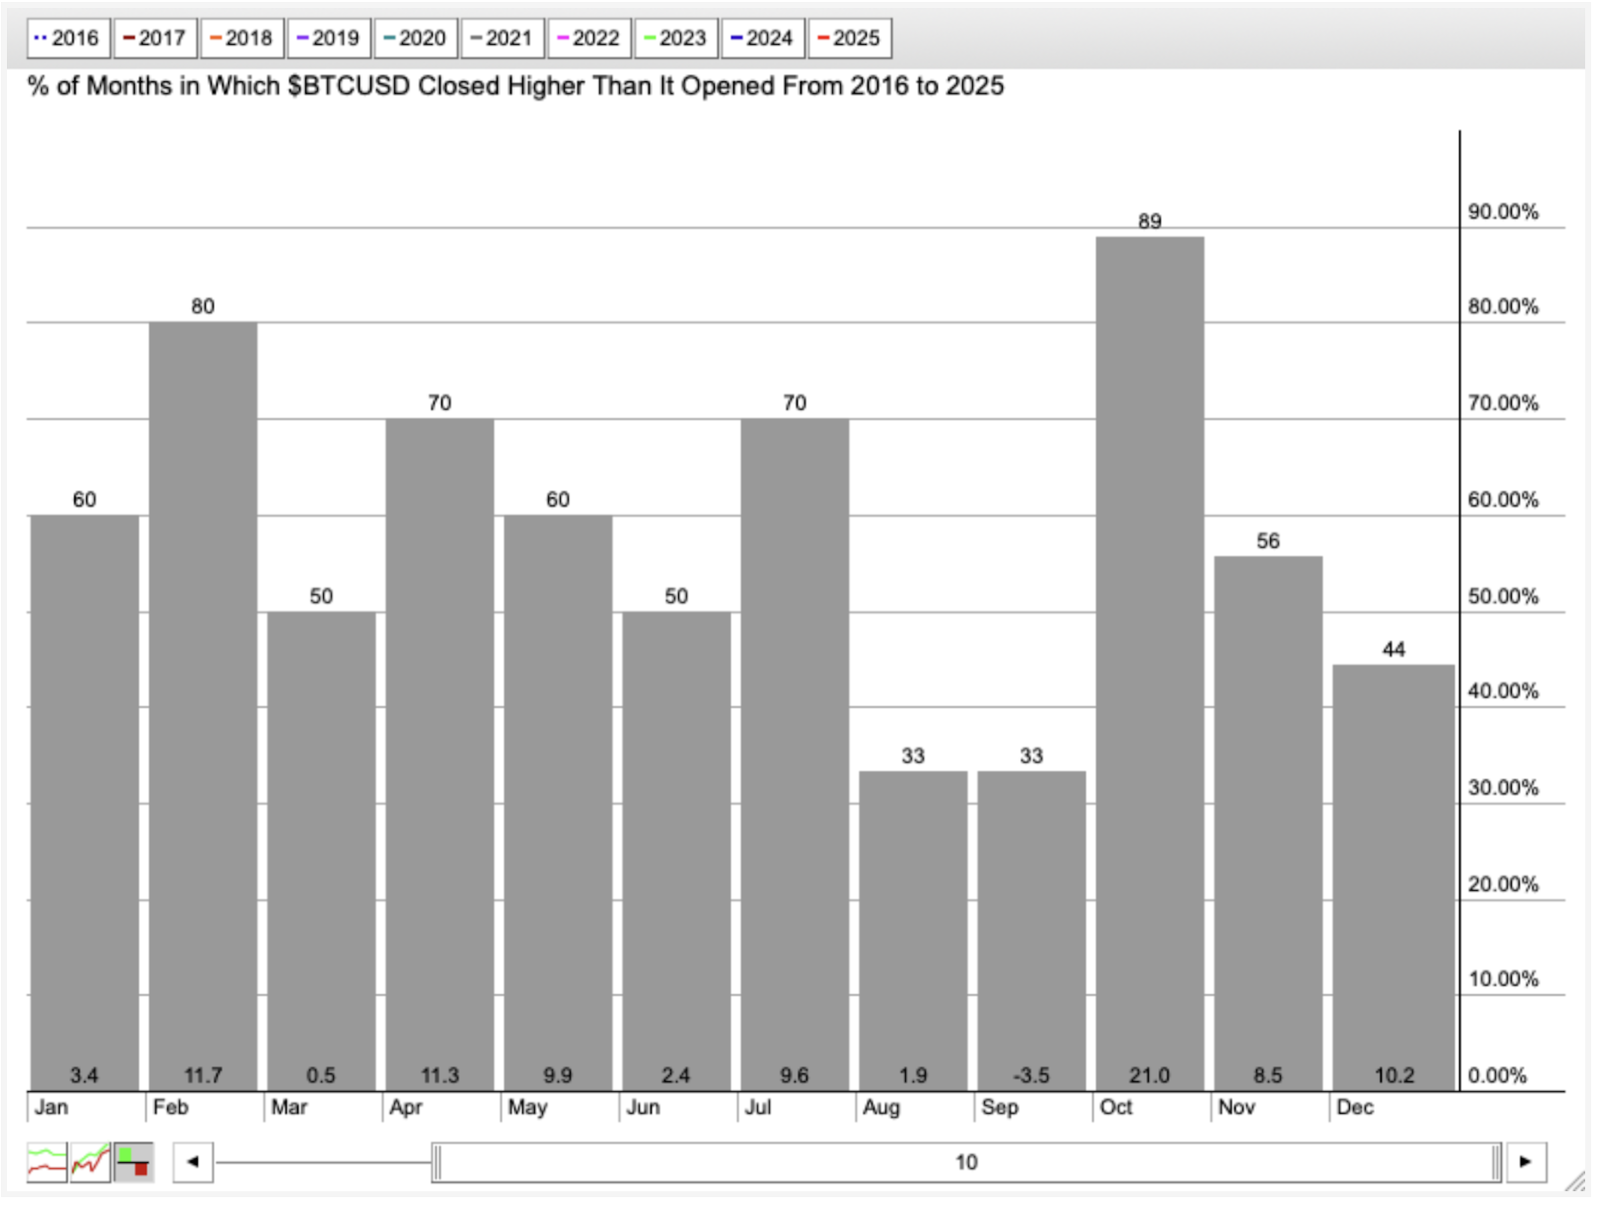Toggle the 2023 year legend button
Image resolution: width=1600 pixels, height=1207 pixels.
point(676,38)
